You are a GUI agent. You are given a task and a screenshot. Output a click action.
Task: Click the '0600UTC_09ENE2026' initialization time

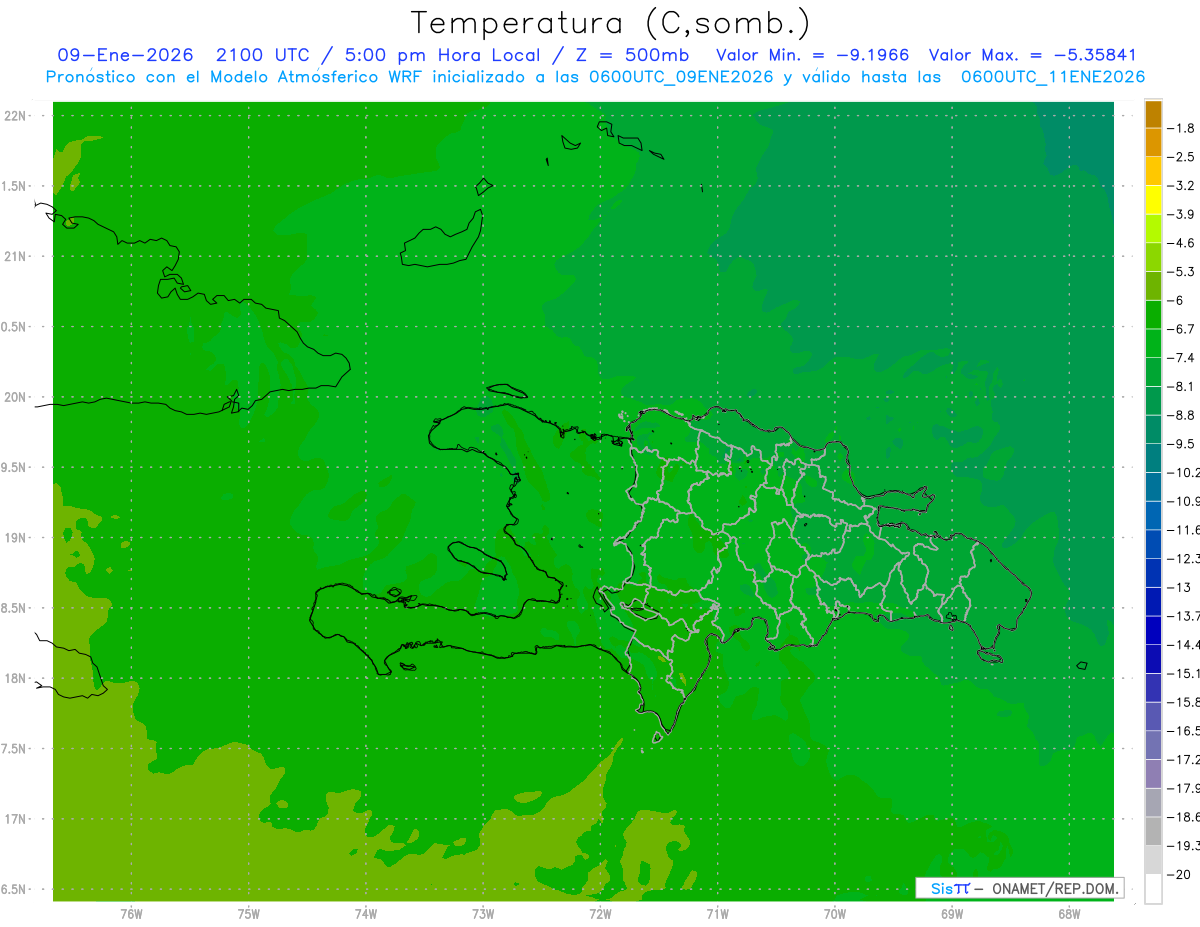[x=681, y=77]
